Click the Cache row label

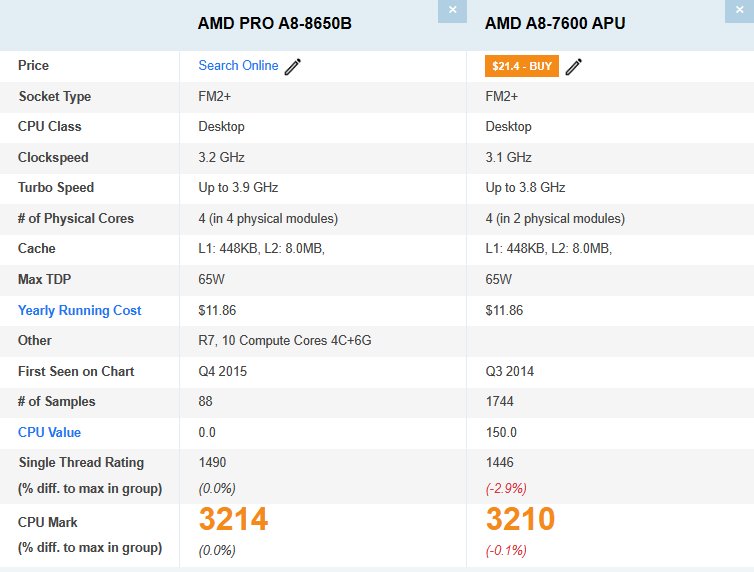coord(37,249)
